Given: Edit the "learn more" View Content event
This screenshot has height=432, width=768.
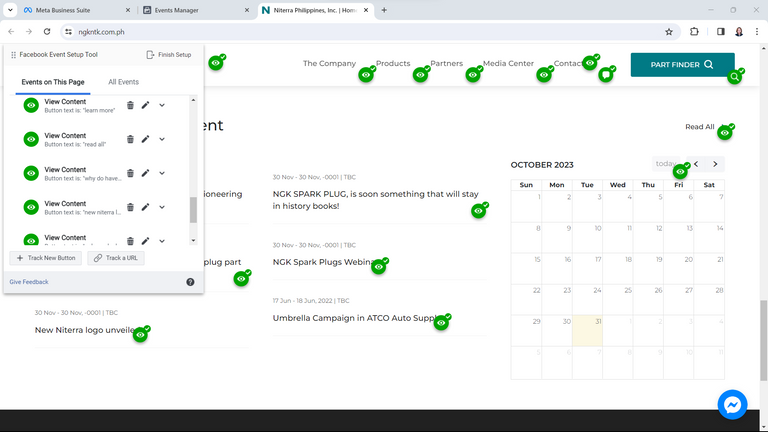Looking at the screenshot, I should tap(145, 105).
